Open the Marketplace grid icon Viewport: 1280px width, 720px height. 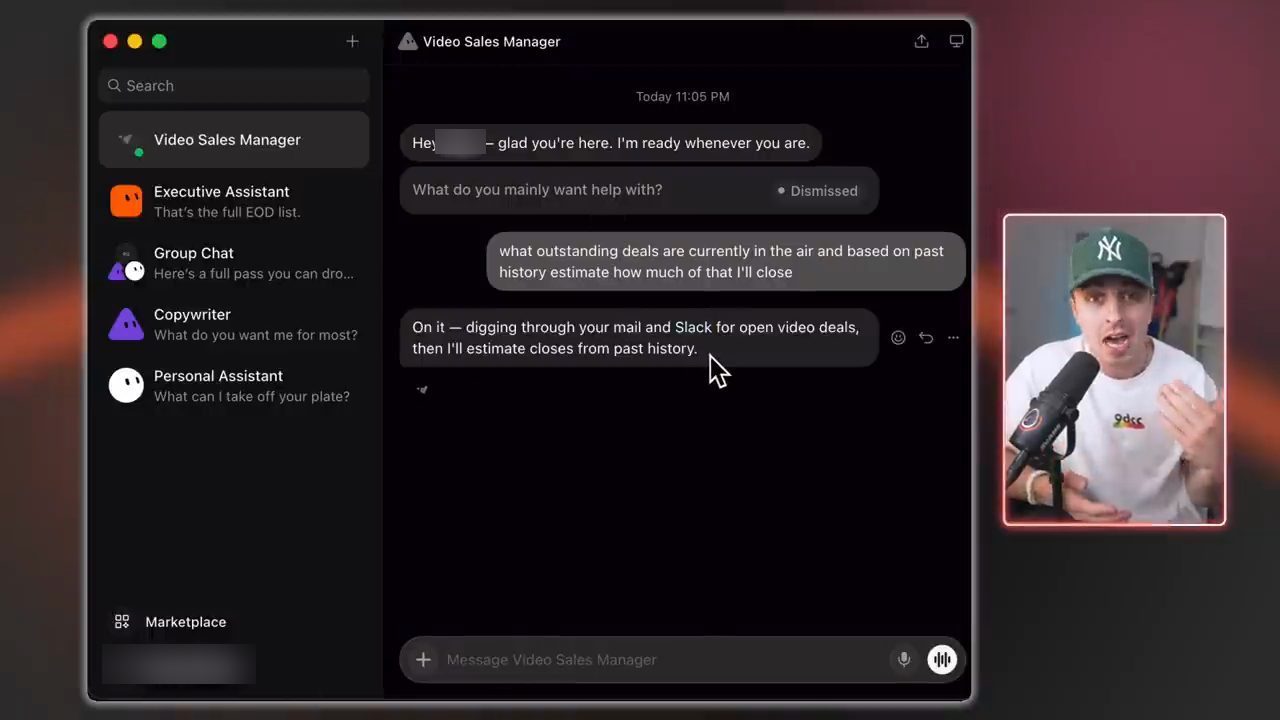point(122,622)
